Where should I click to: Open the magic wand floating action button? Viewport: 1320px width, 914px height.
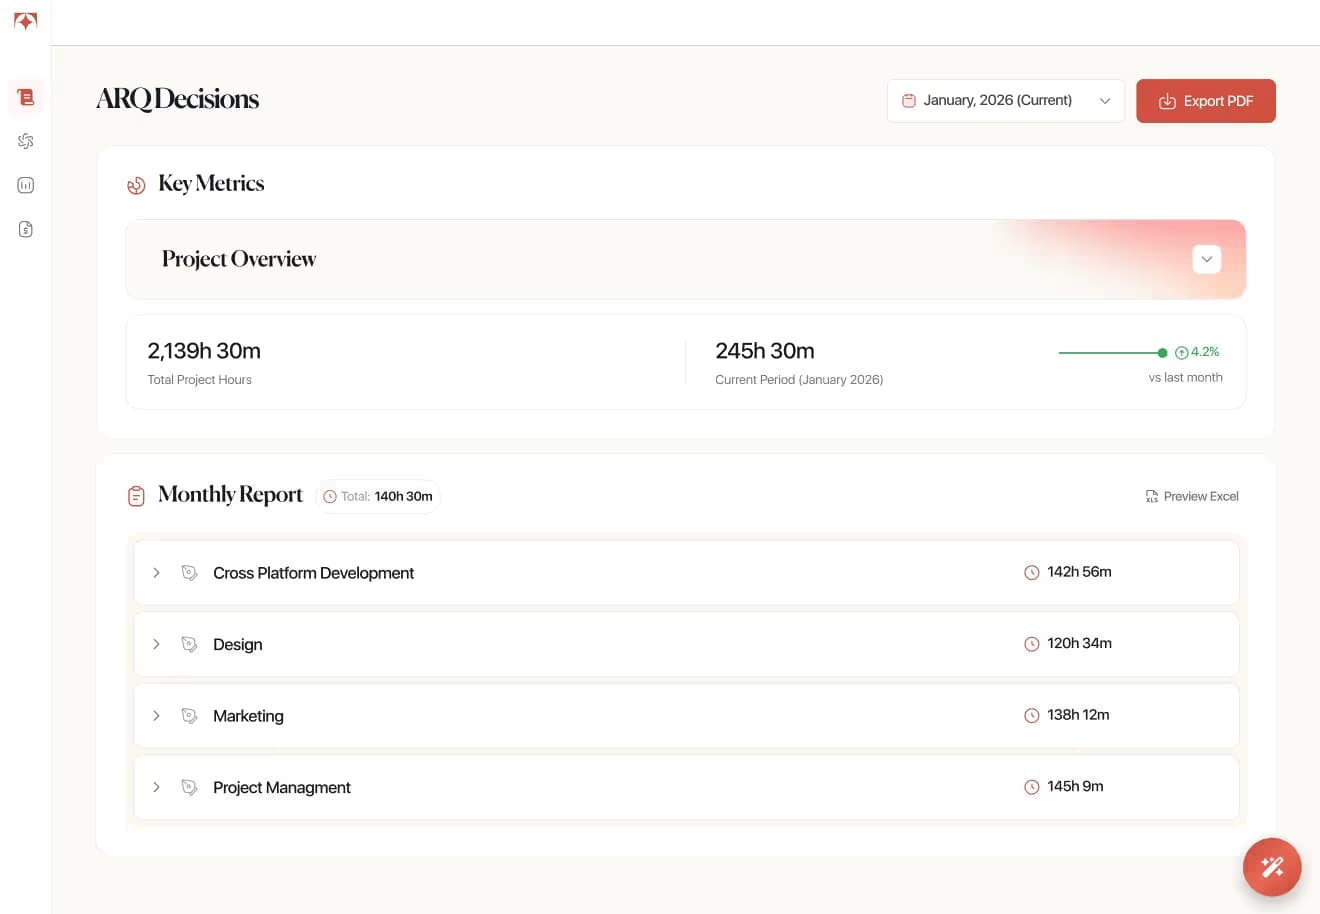[1272, 867]
